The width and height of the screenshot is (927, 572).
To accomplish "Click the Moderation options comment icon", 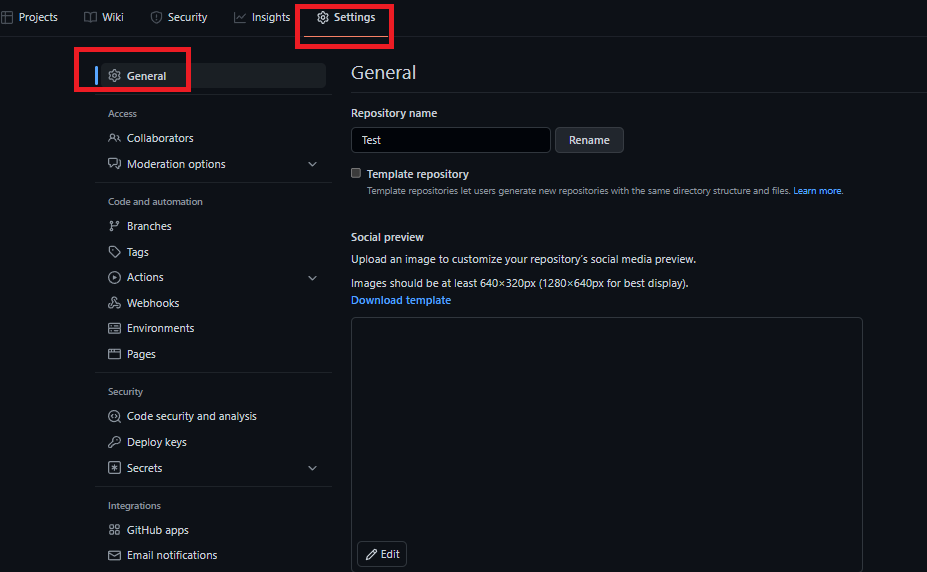I will click(114, 164).
